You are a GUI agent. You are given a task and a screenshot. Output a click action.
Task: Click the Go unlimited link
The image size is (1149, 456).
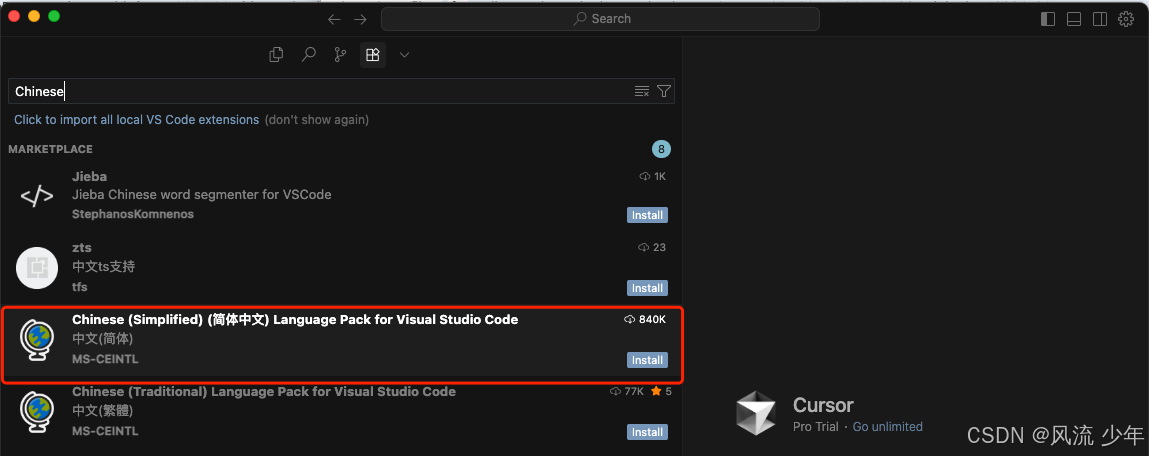pyautogui.click(x=887, y=427)
